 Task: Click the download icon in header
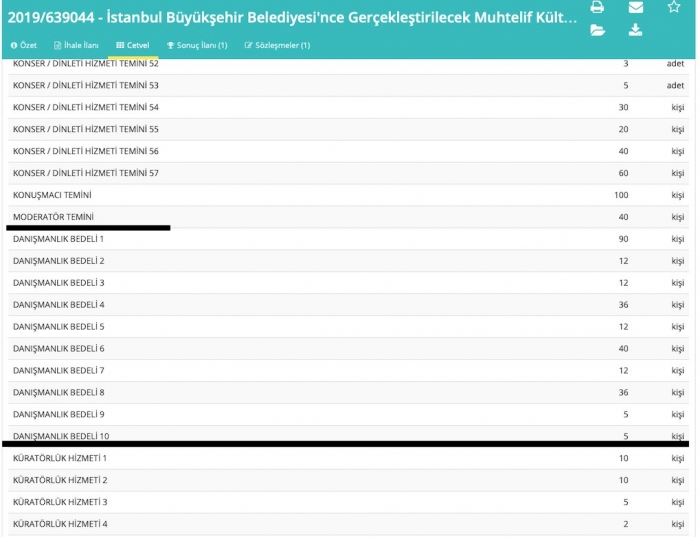(635, 30)
